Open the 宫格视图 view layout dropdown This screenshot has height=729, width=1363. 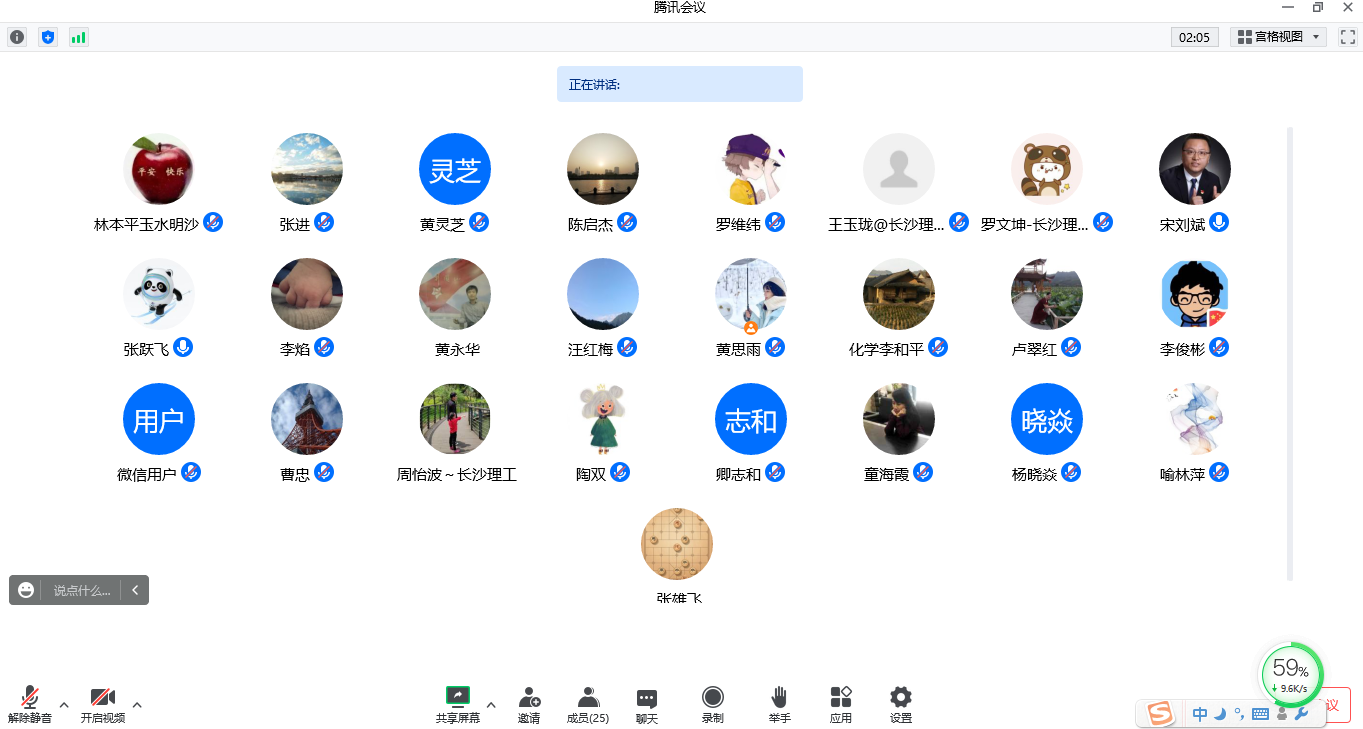click(x=1279, y=37)
